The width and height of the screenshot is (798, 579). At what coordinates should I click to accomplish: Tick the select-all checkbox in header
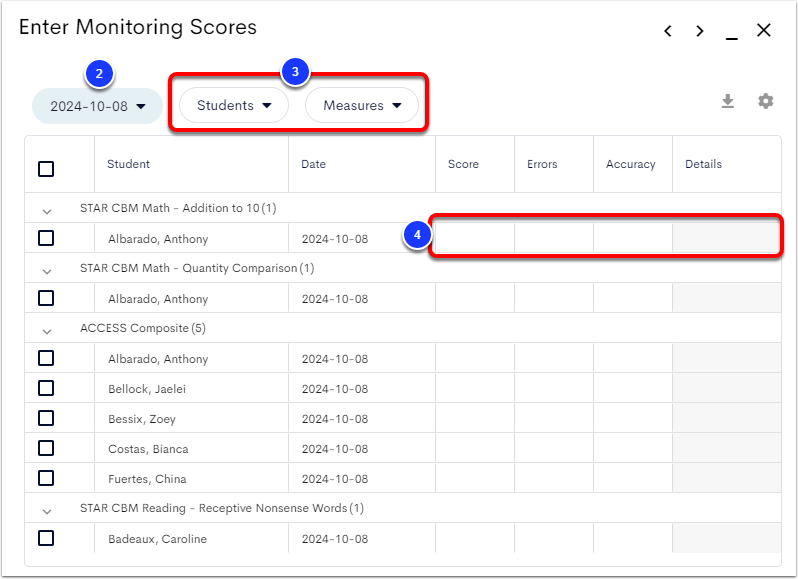coord(46,168)
